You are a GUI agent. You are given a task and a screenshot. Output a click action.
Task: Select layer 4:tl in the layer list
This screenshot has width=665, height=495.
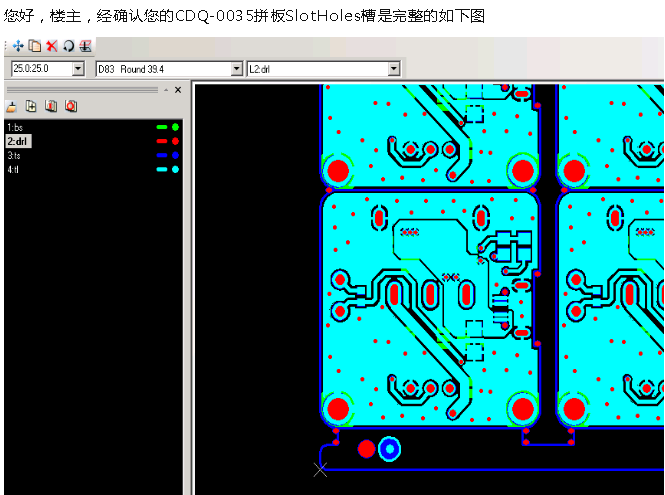[x=13, y=170]
